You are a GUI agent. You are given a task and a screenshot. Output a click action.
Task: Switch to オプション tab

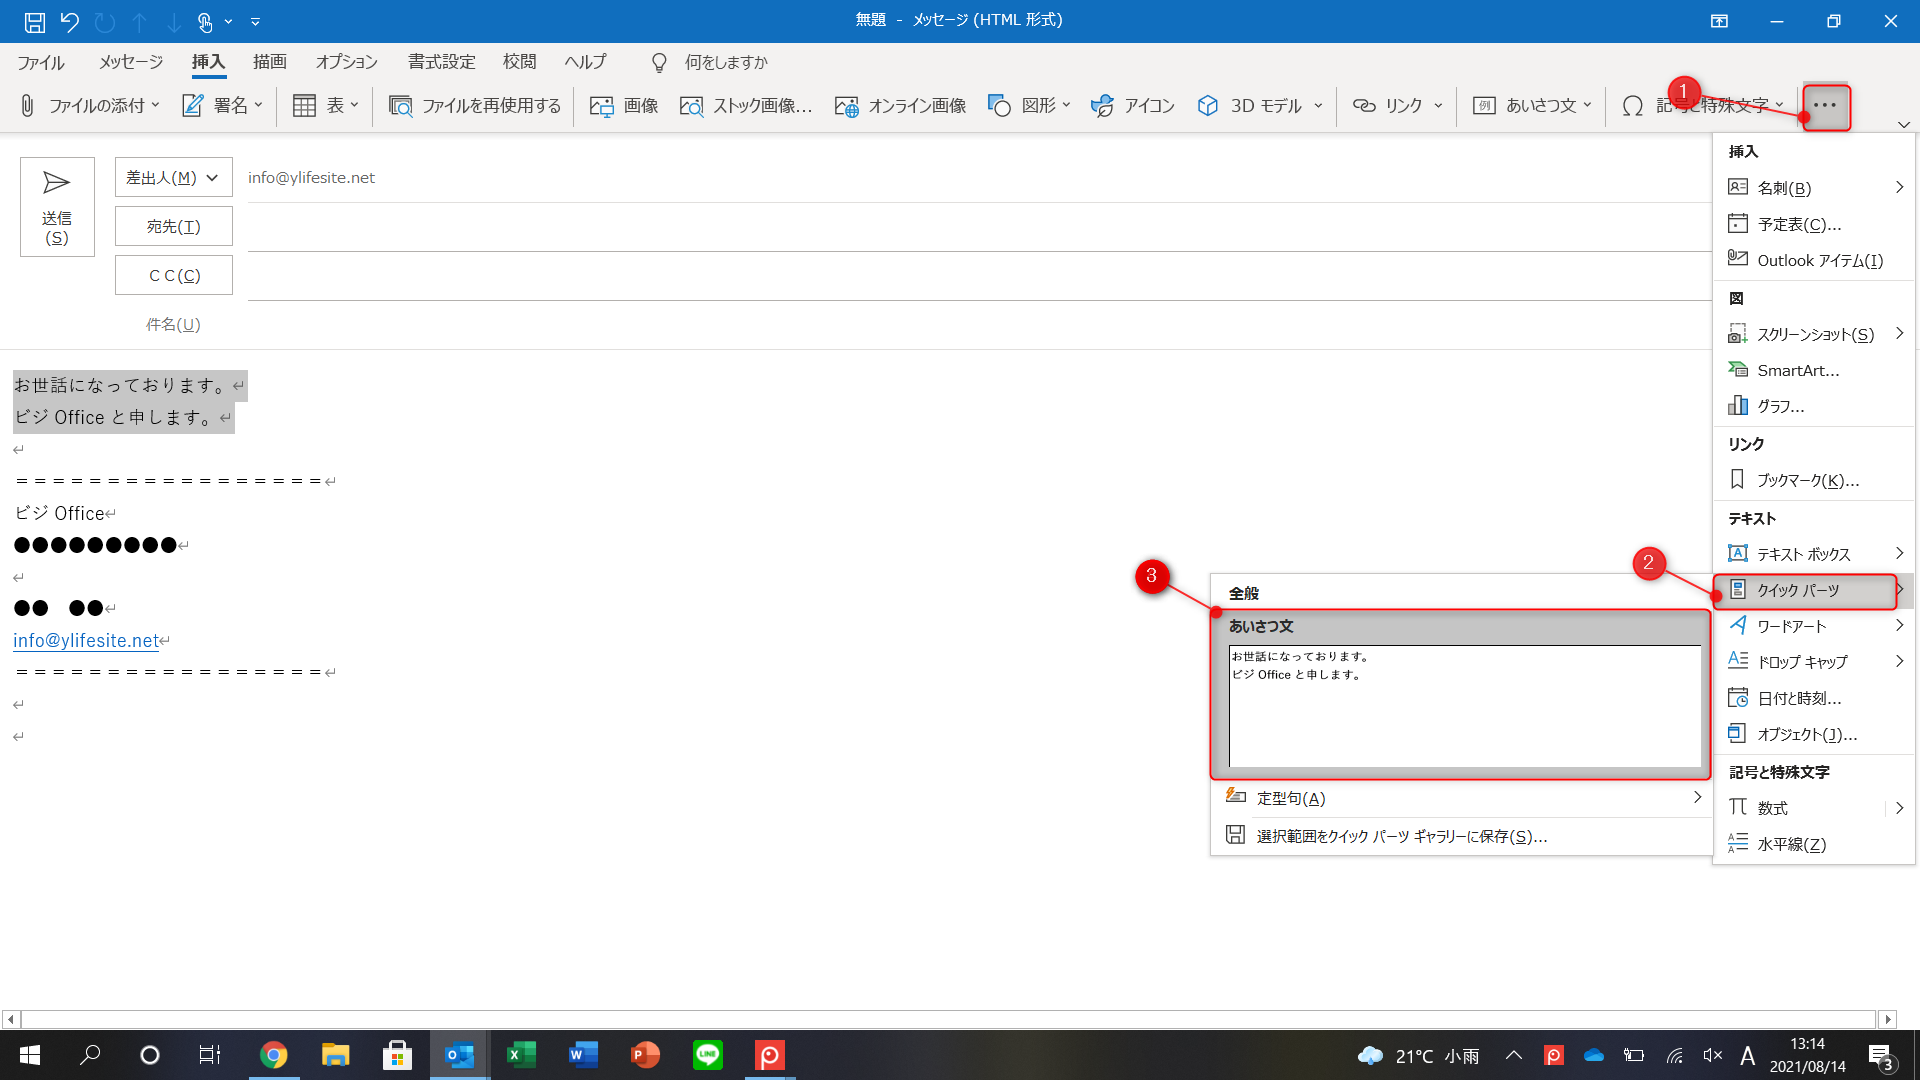pos(347,62)
